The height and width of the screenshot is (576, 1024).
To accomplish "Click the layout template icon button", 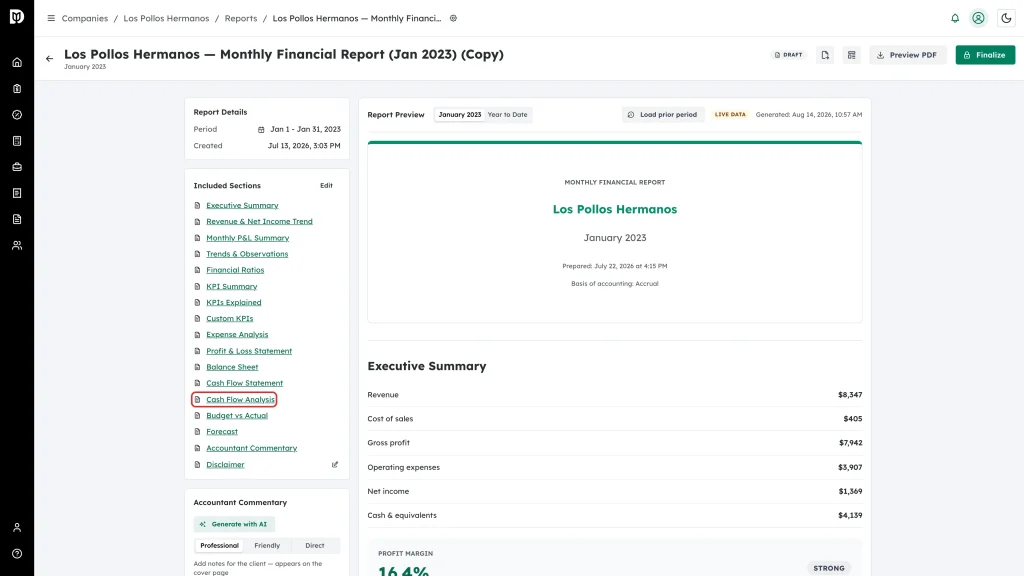I will point(852,55).
